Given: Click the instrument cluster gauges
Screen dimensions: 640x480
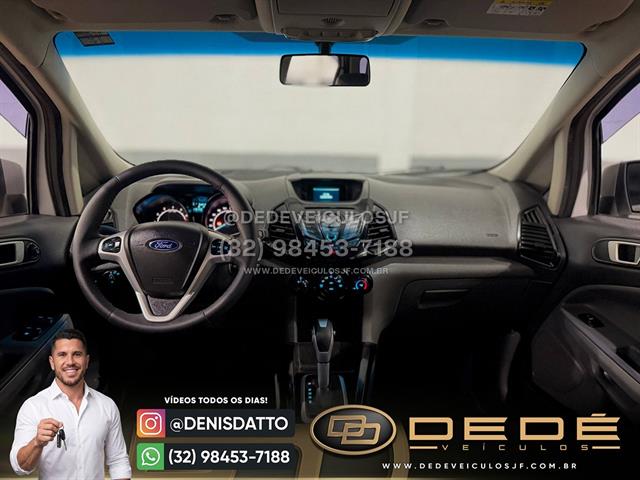Looking at the screenshot, I should point(186,210).
